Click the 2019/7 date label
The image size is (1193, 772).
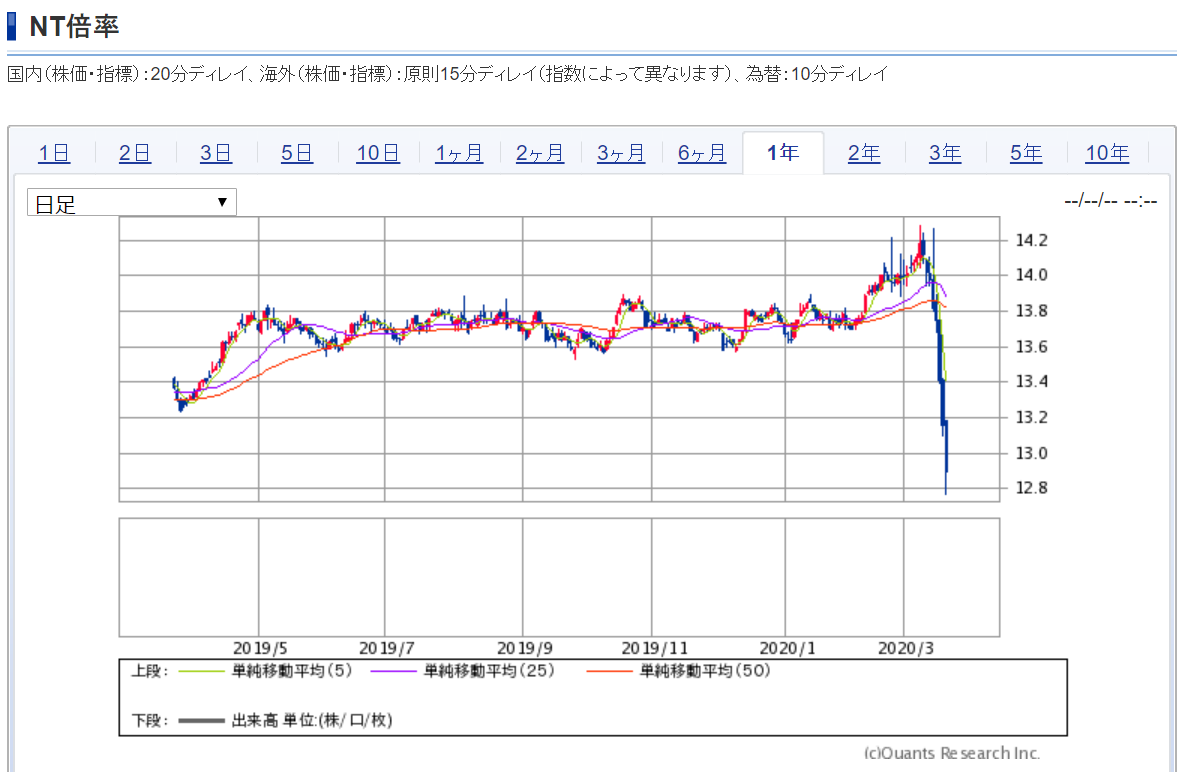tap(387, 648)
